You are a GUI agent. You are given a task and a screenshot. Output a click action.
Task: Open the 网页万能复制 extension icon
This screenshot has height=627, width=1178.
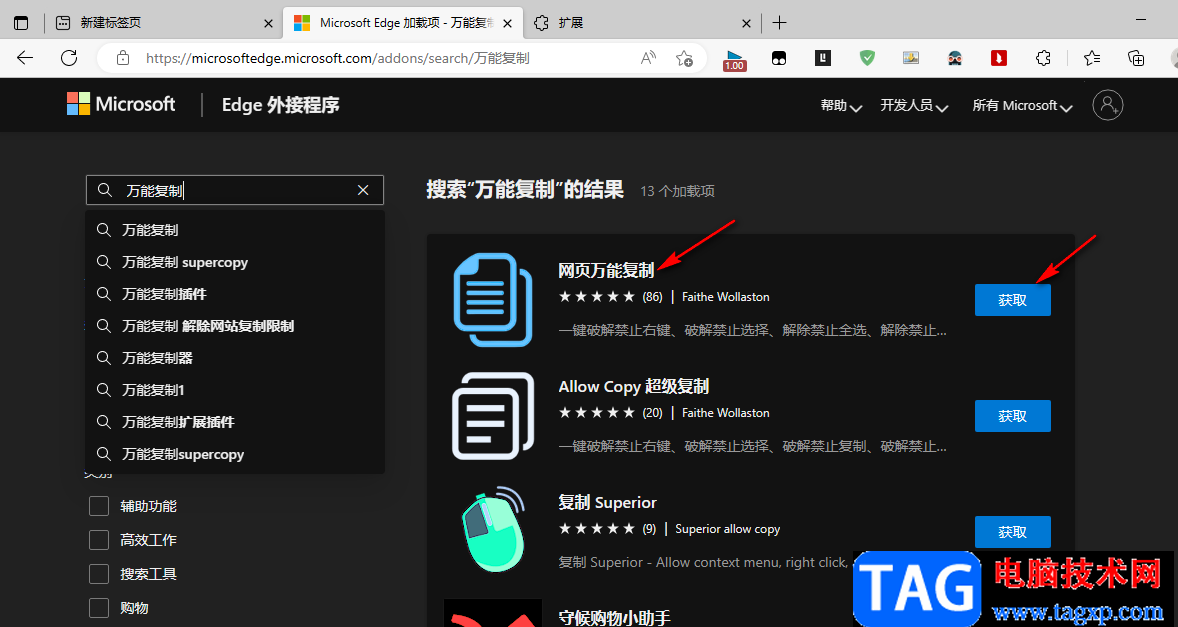[x=493, y=300]
